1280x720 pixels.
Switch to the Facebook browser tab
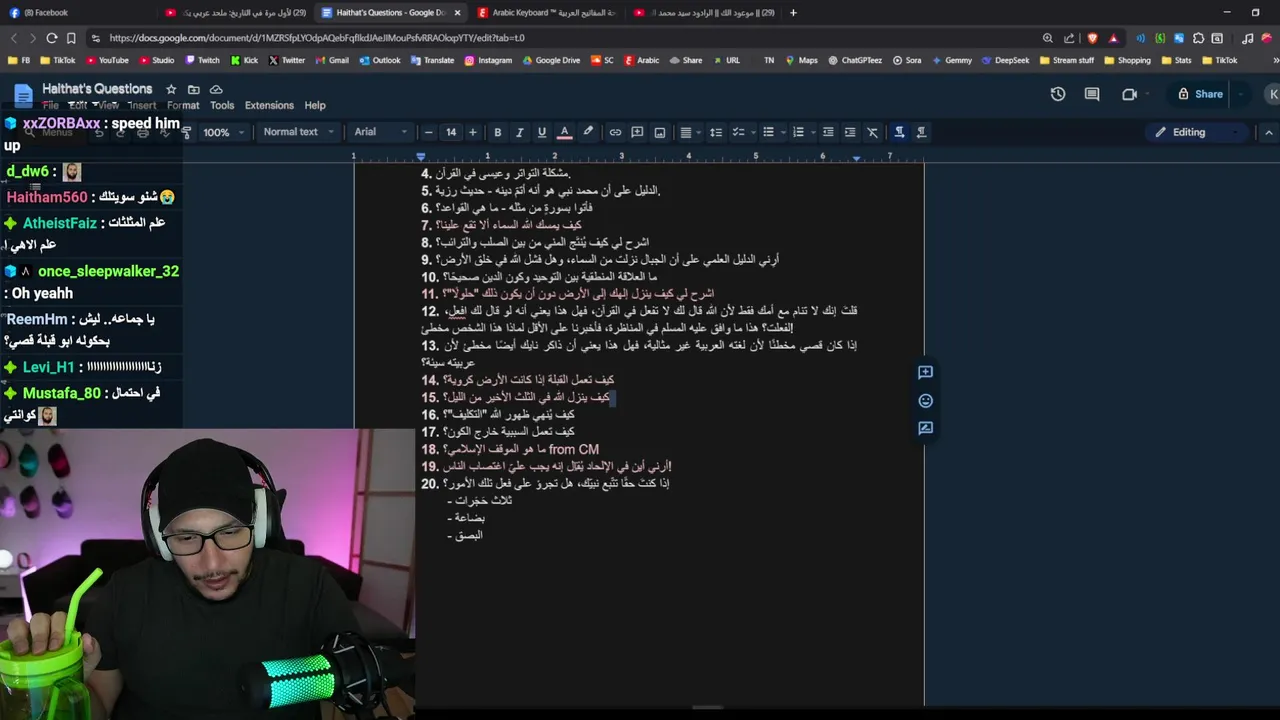tap(78, 13)
